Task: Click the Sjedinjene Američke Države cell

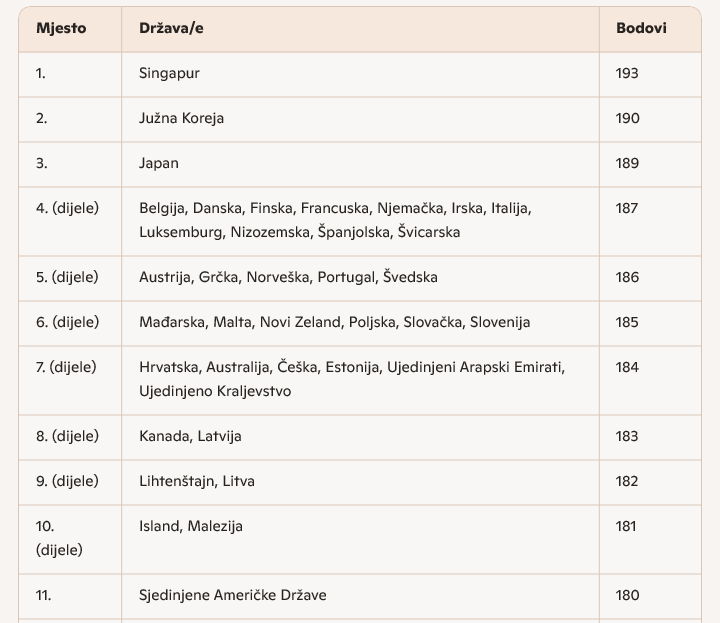Action: tap(232, 595)
